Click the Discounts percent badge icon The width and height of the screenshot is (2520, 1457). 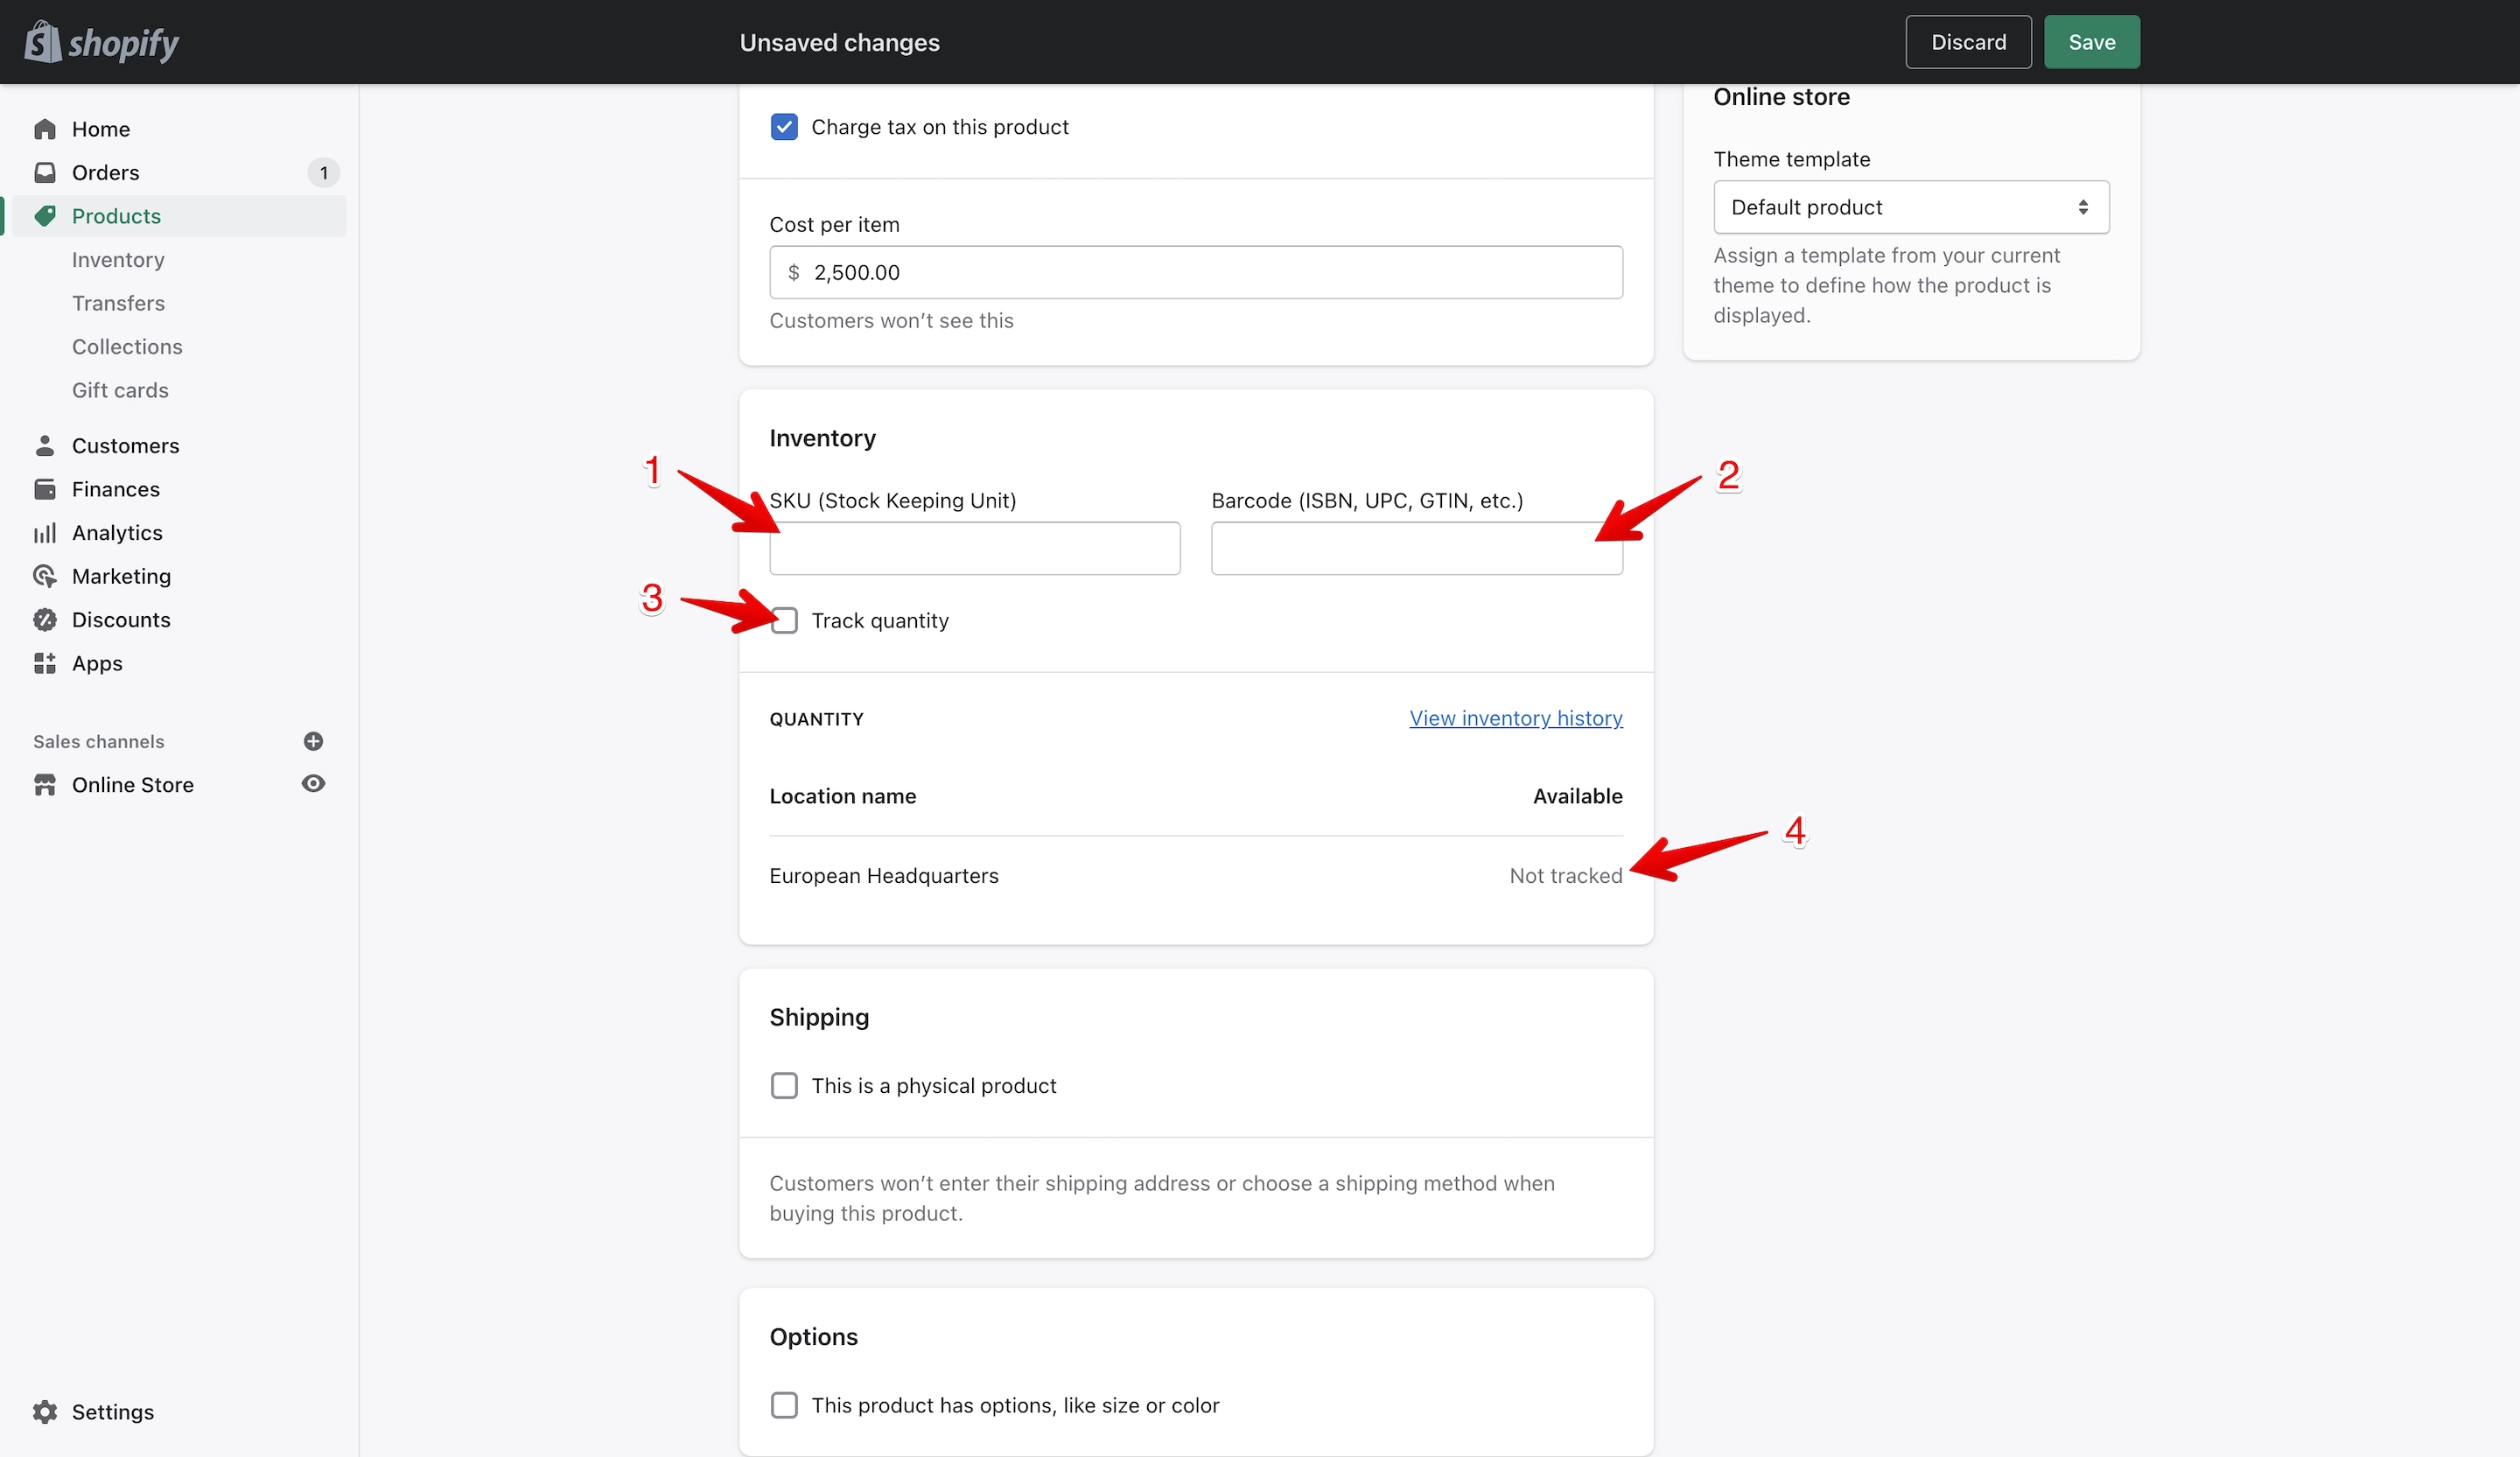(45, 619)
